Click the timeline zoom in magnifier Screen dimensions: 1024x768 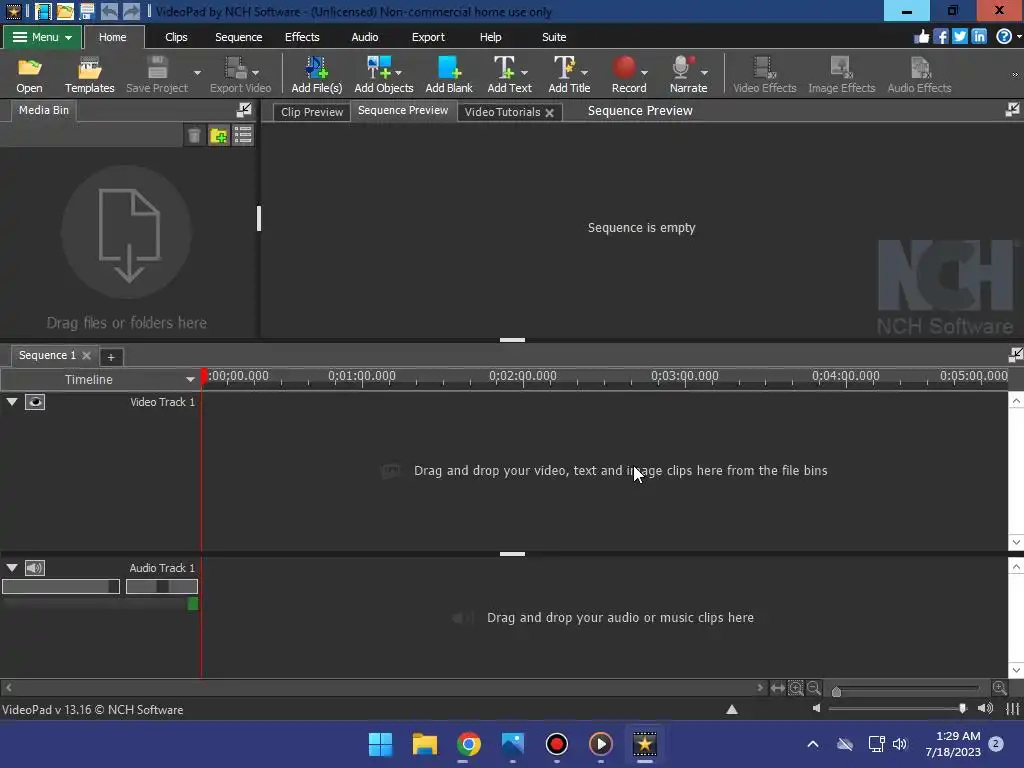[x=999, y=688]
